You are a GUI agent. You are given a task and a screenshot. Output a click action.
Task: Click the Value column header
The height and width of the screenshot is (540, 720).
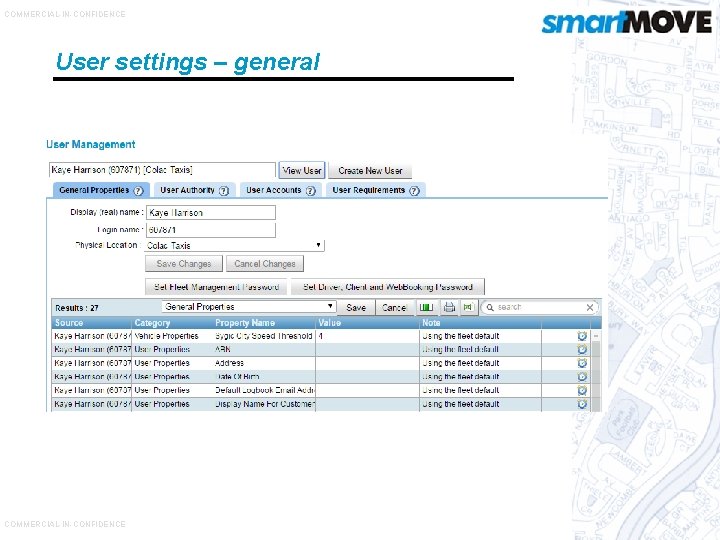coord(367,323)
